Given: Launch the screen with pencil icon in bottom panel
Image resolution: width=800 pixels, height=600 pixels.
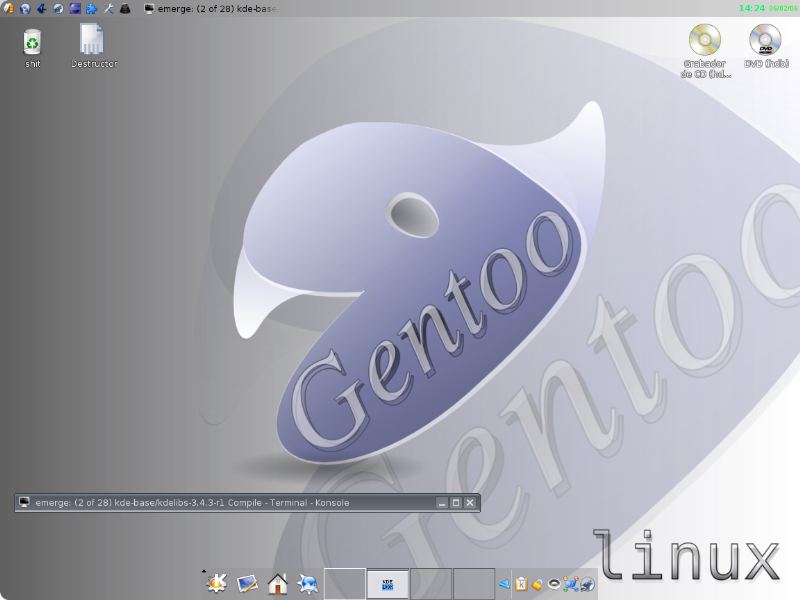Looking at the screenshot, I should [247, 584].
